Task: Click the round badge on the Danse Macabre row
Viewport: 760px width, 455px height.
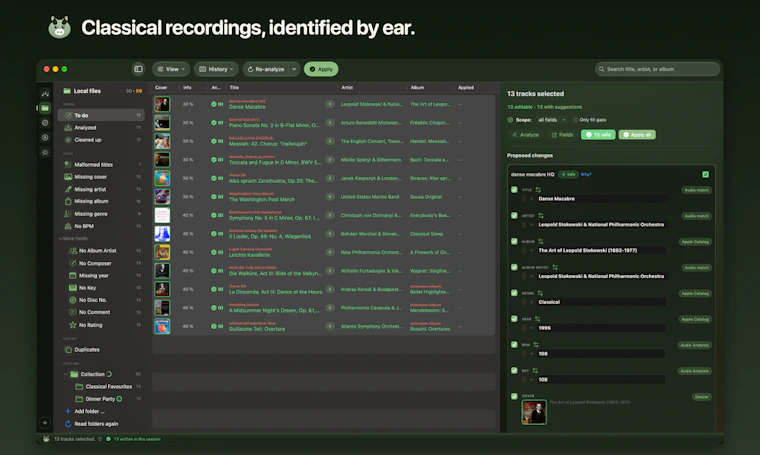Action: click(x=330, y=104)
